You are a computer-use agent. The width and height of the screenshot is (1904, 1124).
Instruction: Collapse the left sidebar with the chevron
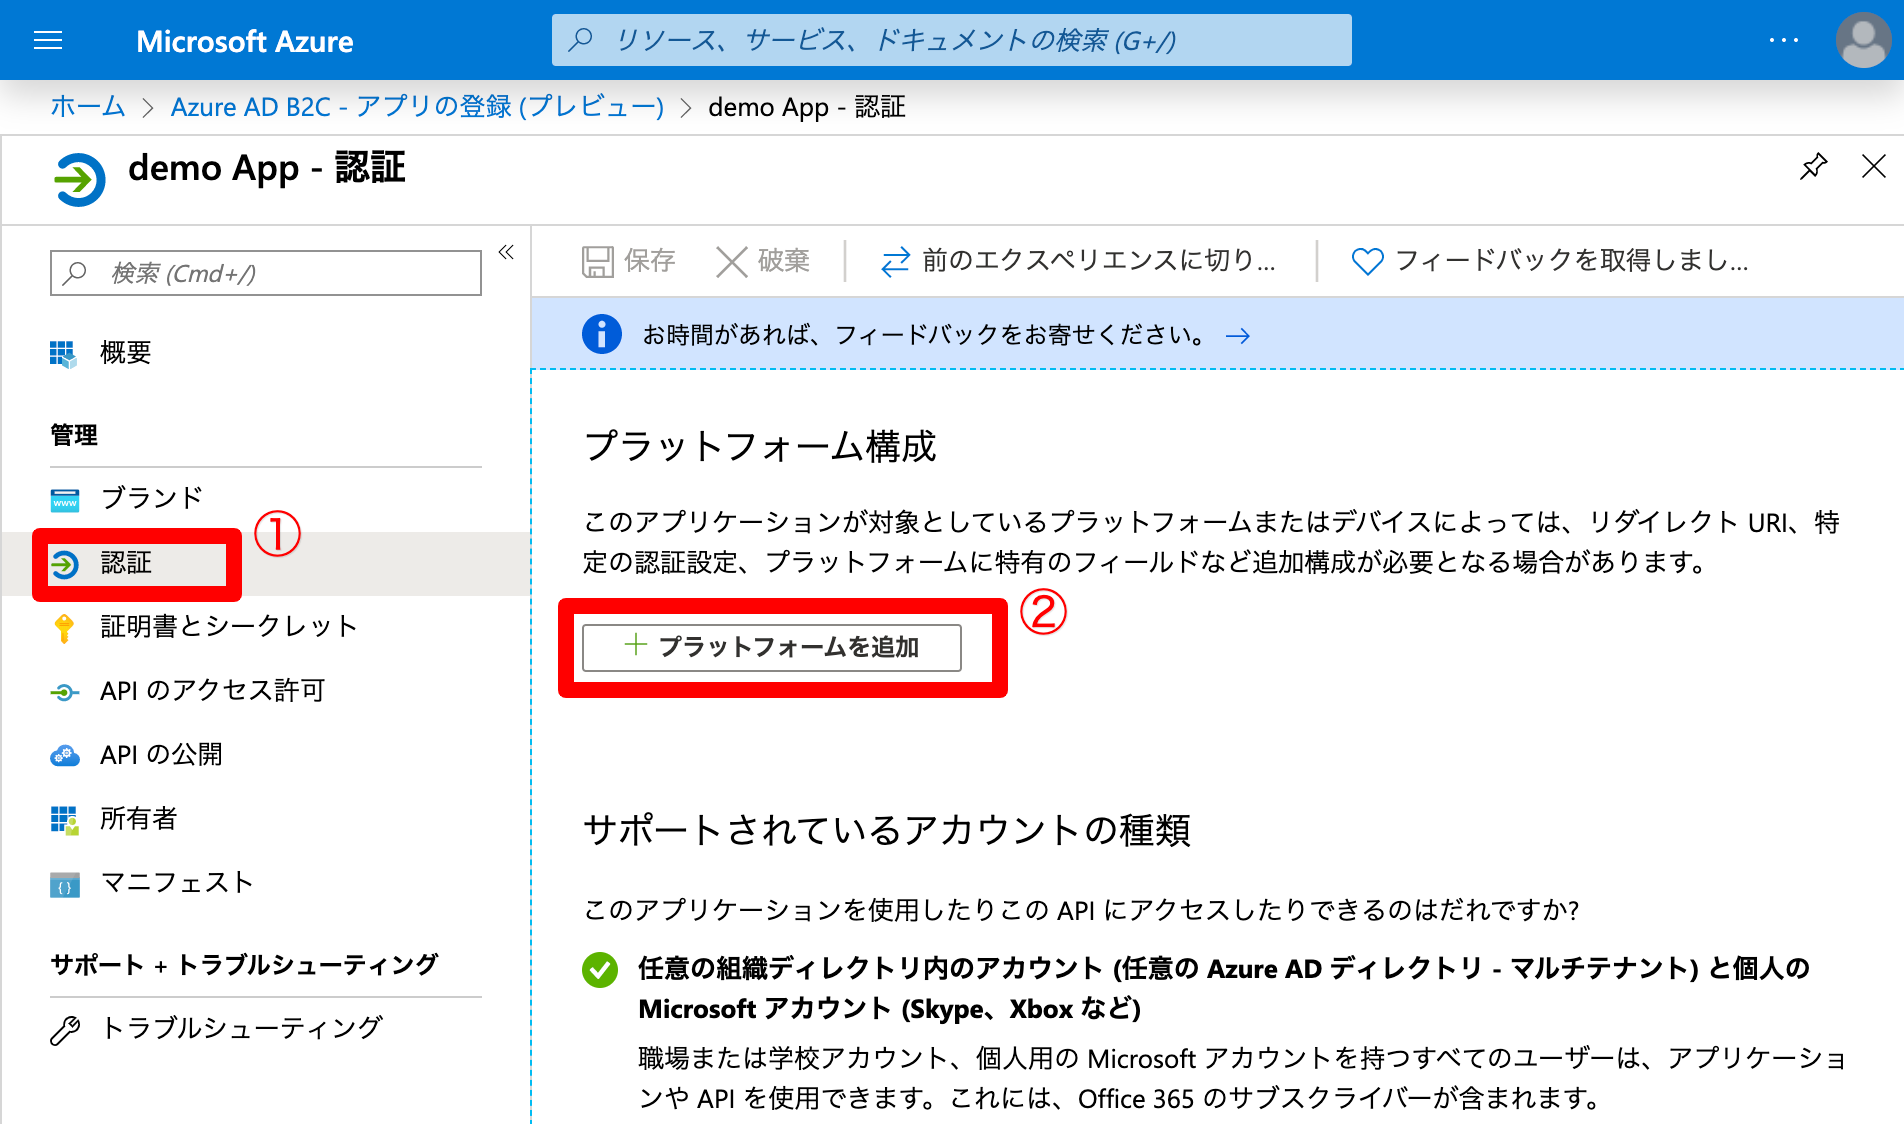coord(505,253)
